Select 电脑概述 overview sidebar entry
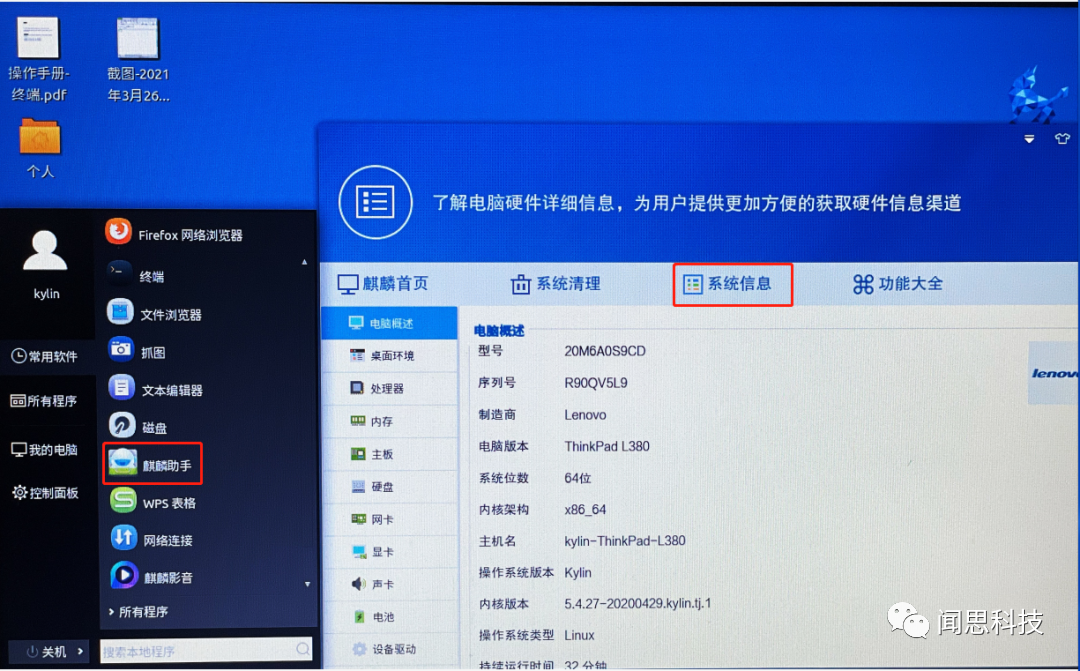 tap(389, 323)
